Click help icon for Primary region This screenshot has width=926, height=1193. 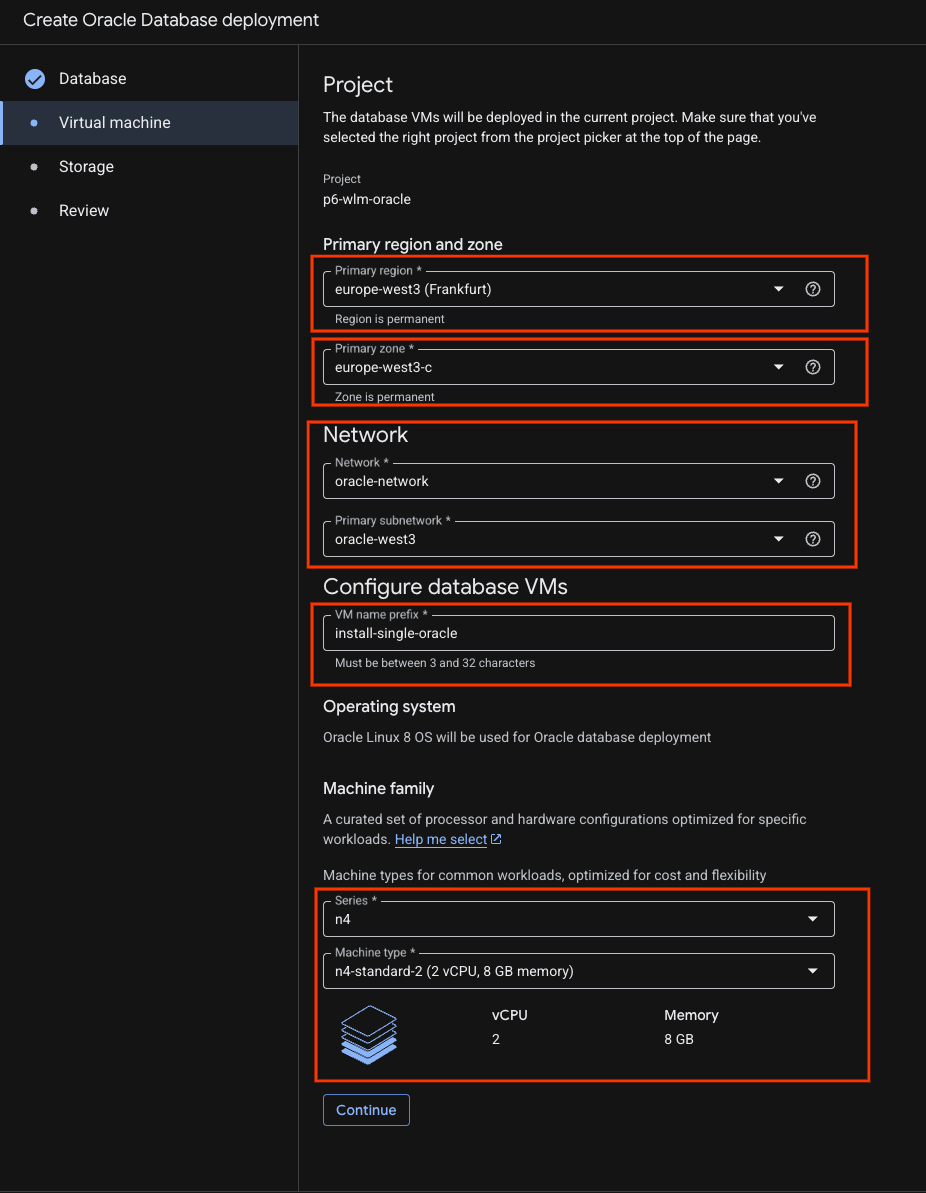[x=813, y=289]
